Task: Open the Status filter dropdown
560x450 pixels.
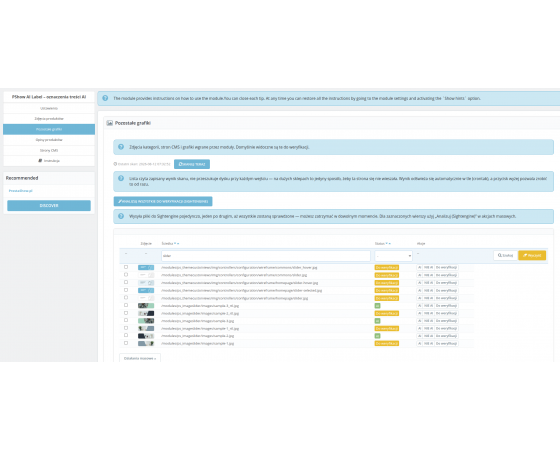Action: coord(394,256)
